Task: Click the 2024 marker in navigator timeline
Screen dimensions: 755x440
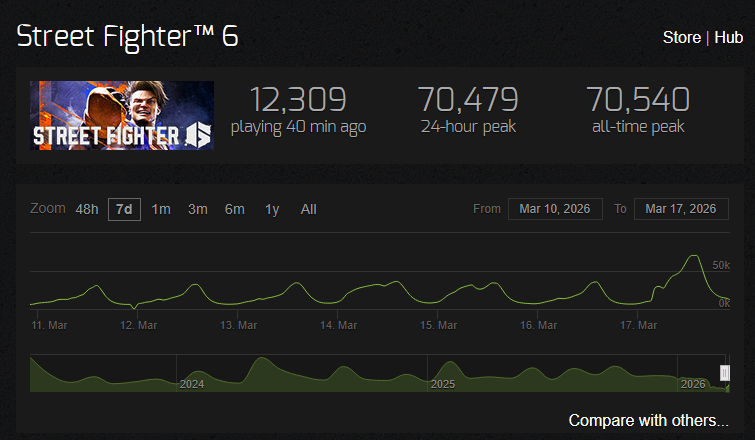Action: [x=192, y=384]
